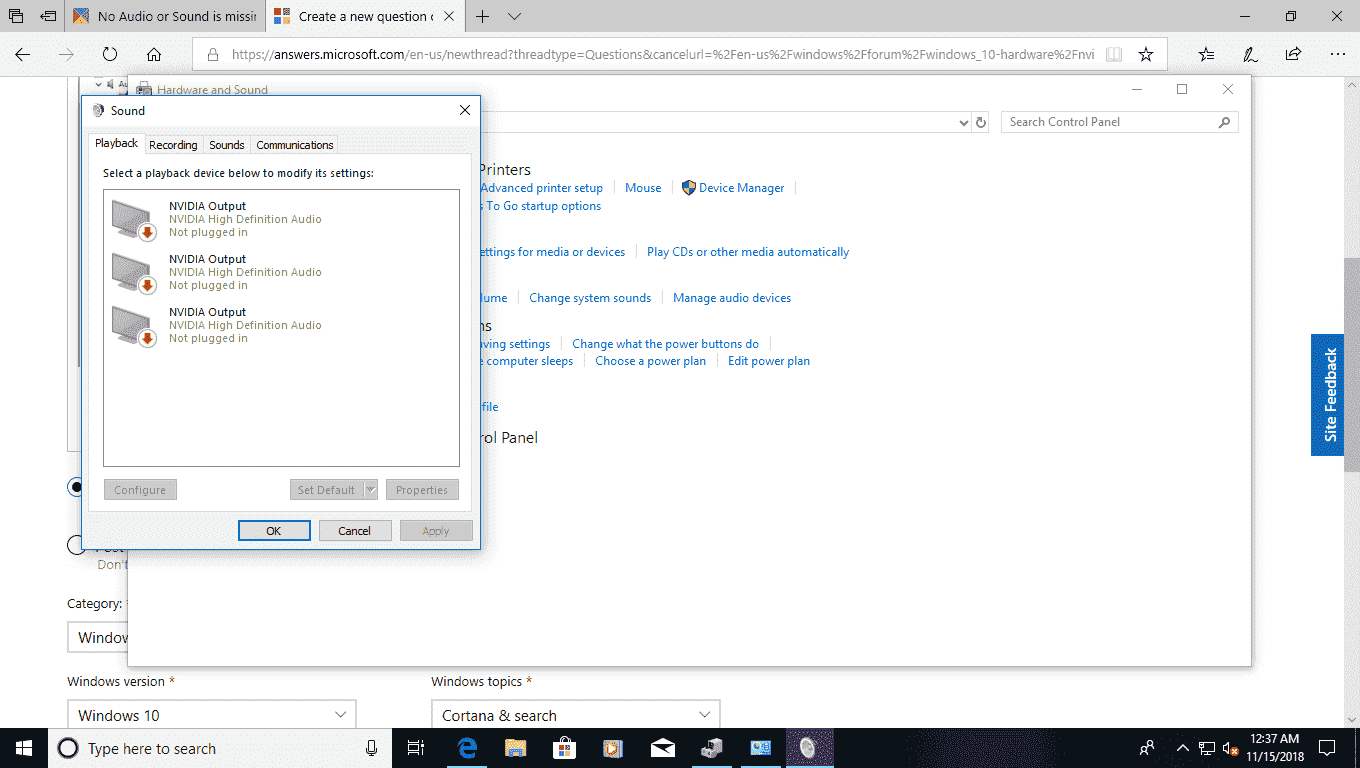Open Mail app from taskbar

662,748
